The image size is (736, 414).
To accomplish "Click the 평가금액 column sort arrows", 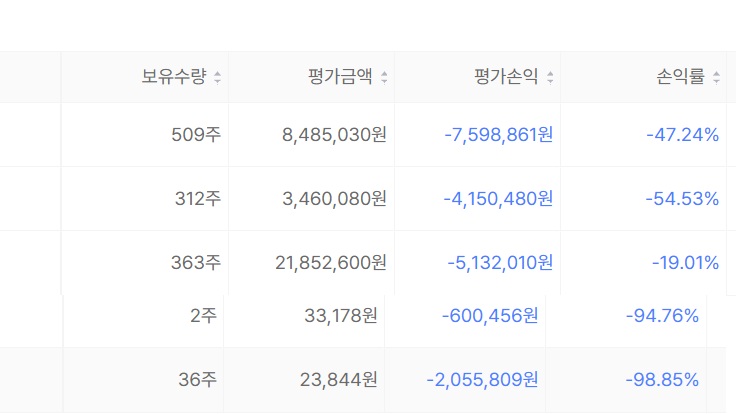I will (x=384, y=77).
